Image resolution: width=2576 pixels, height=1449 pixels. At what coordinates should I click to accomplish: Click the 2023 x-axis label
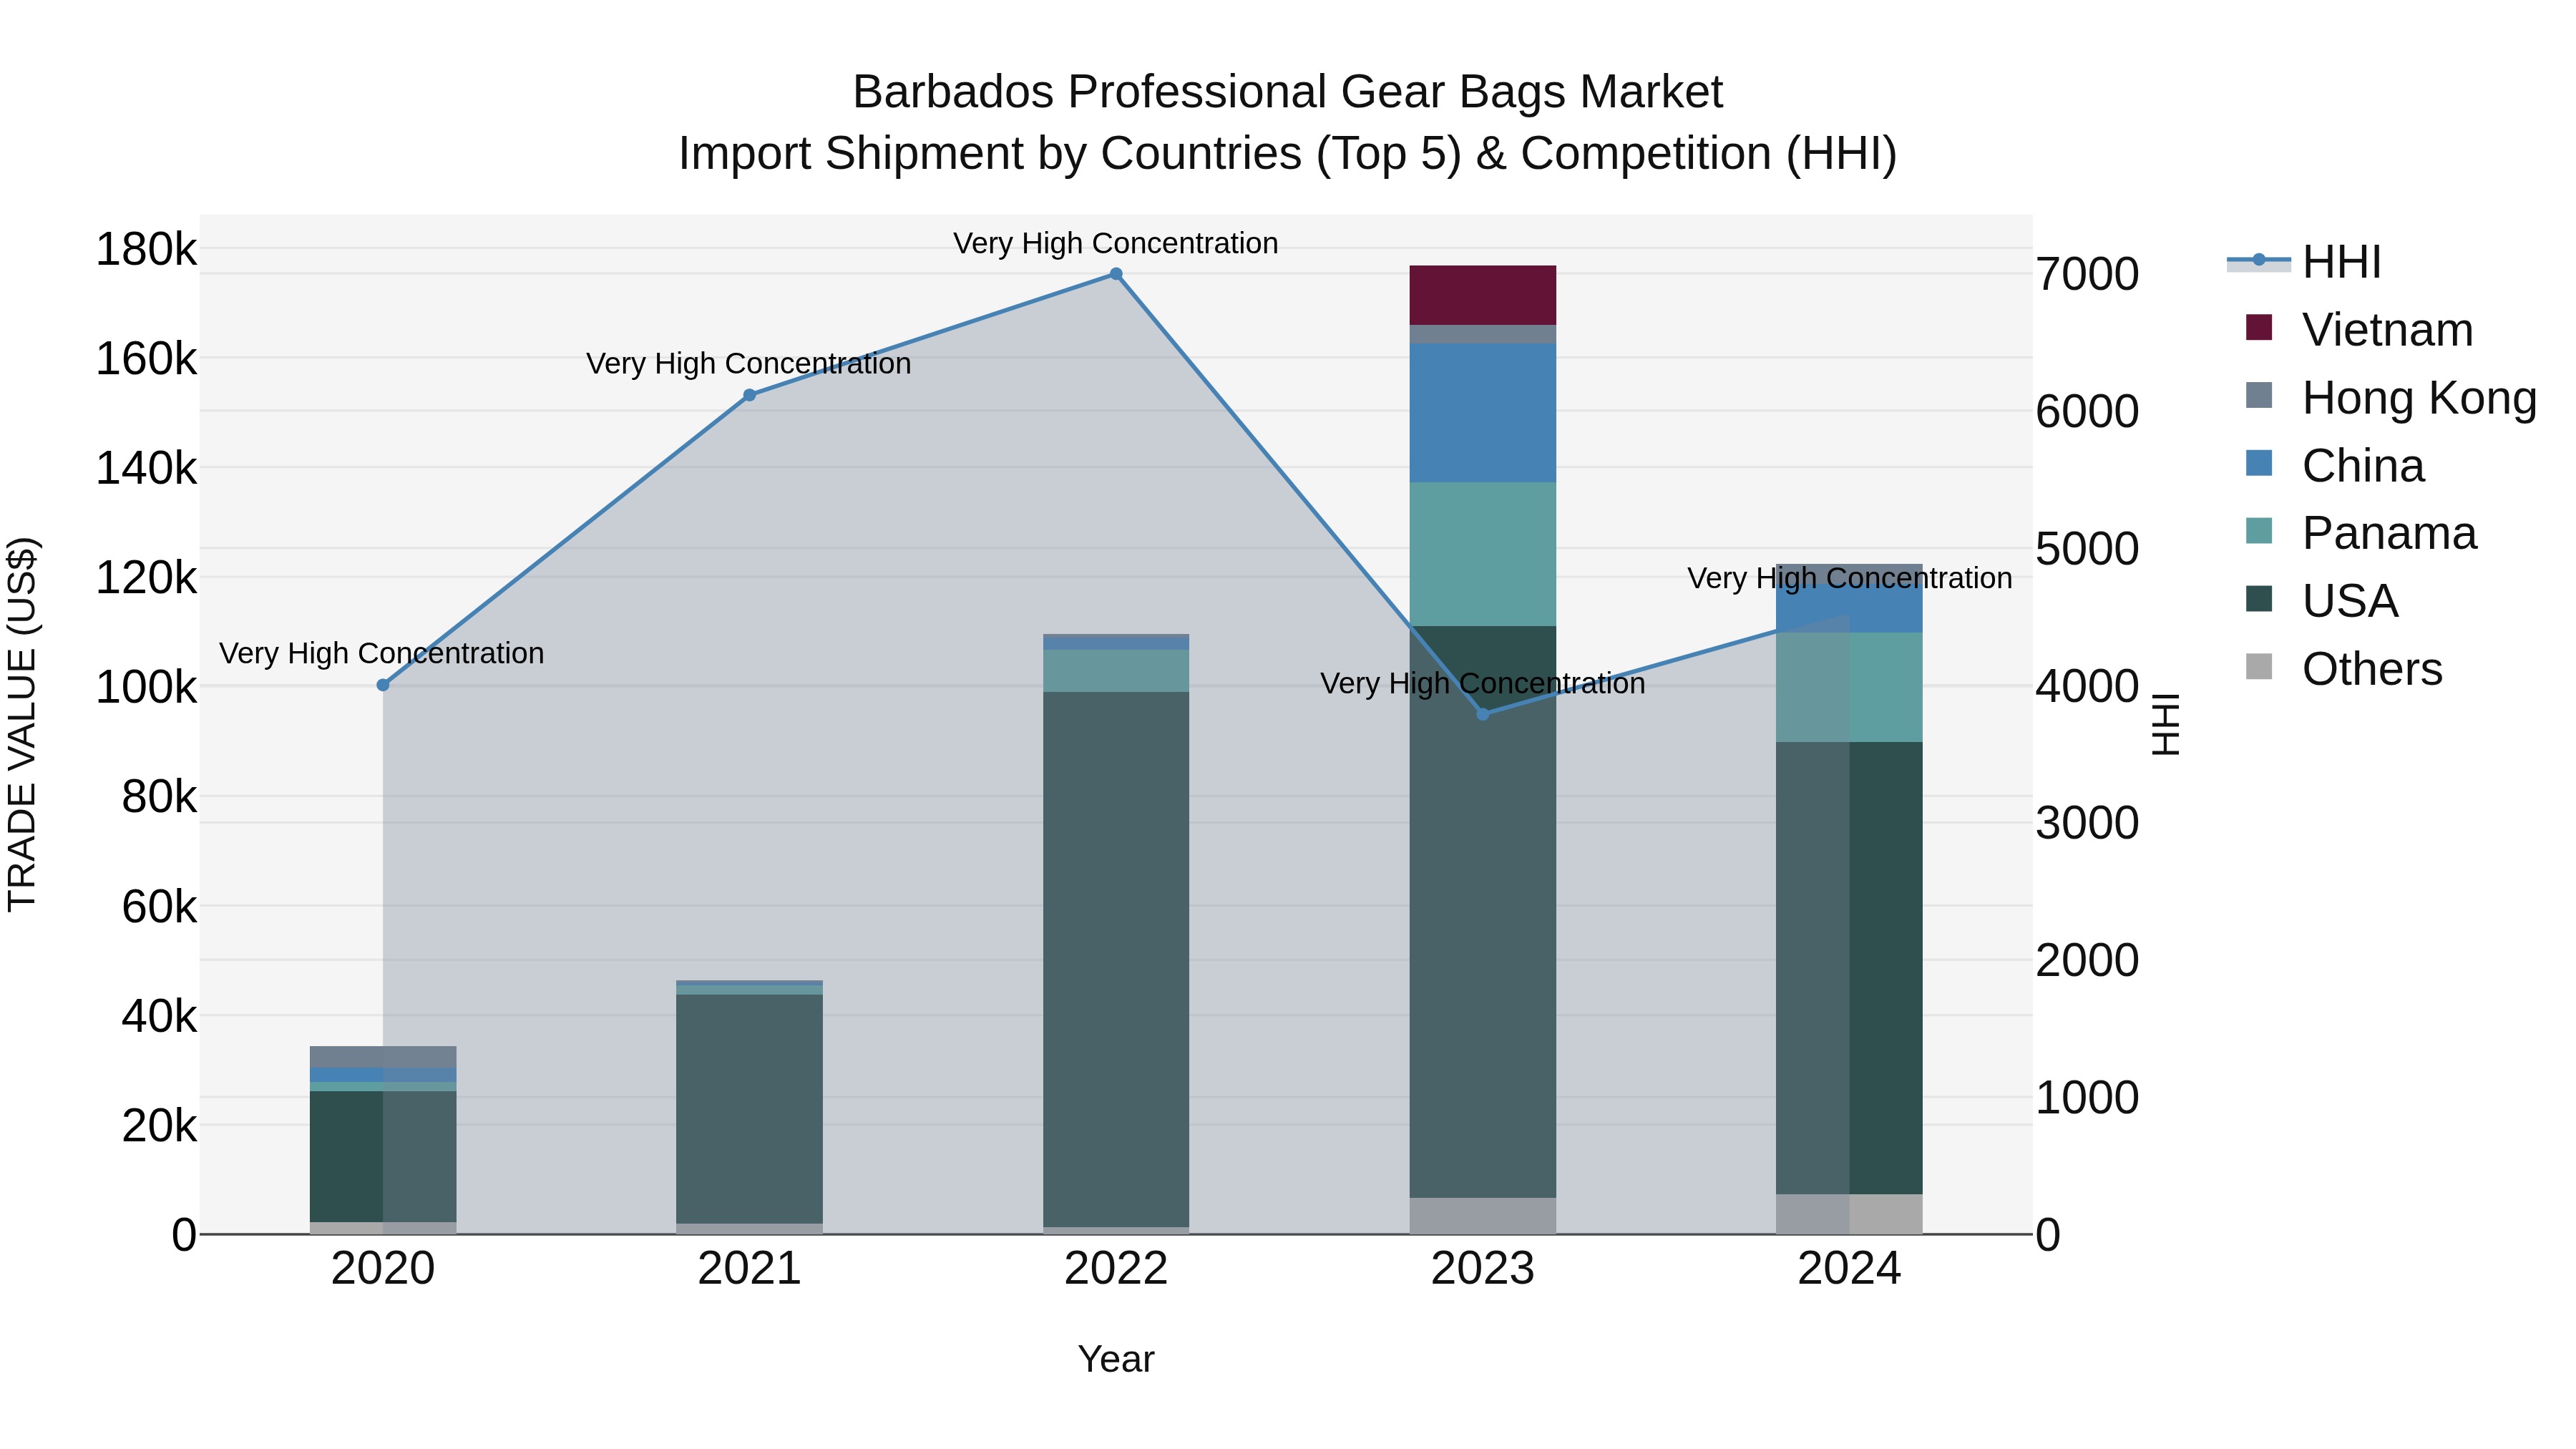point(1483,1269)
